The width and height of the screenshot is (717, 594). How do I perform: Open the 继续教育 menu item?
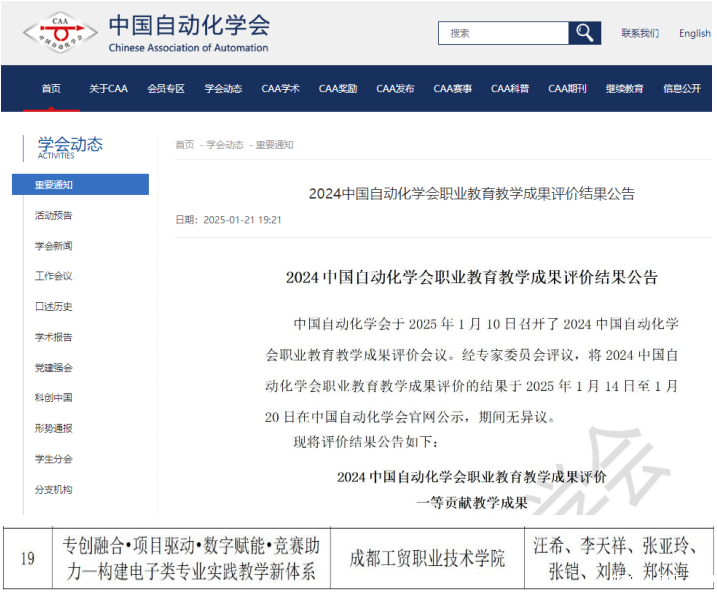click(x=625, y=88)
